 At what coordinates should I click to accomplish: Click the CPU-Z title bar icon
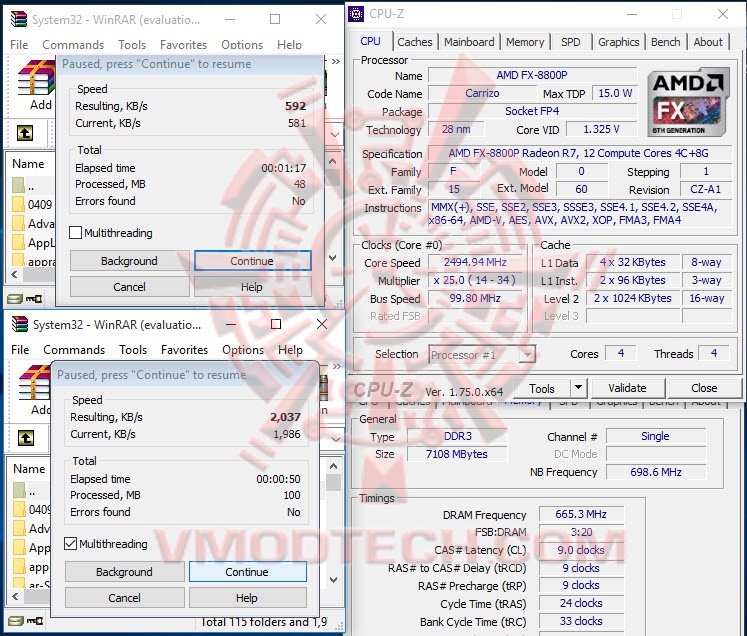coord(356,14)
